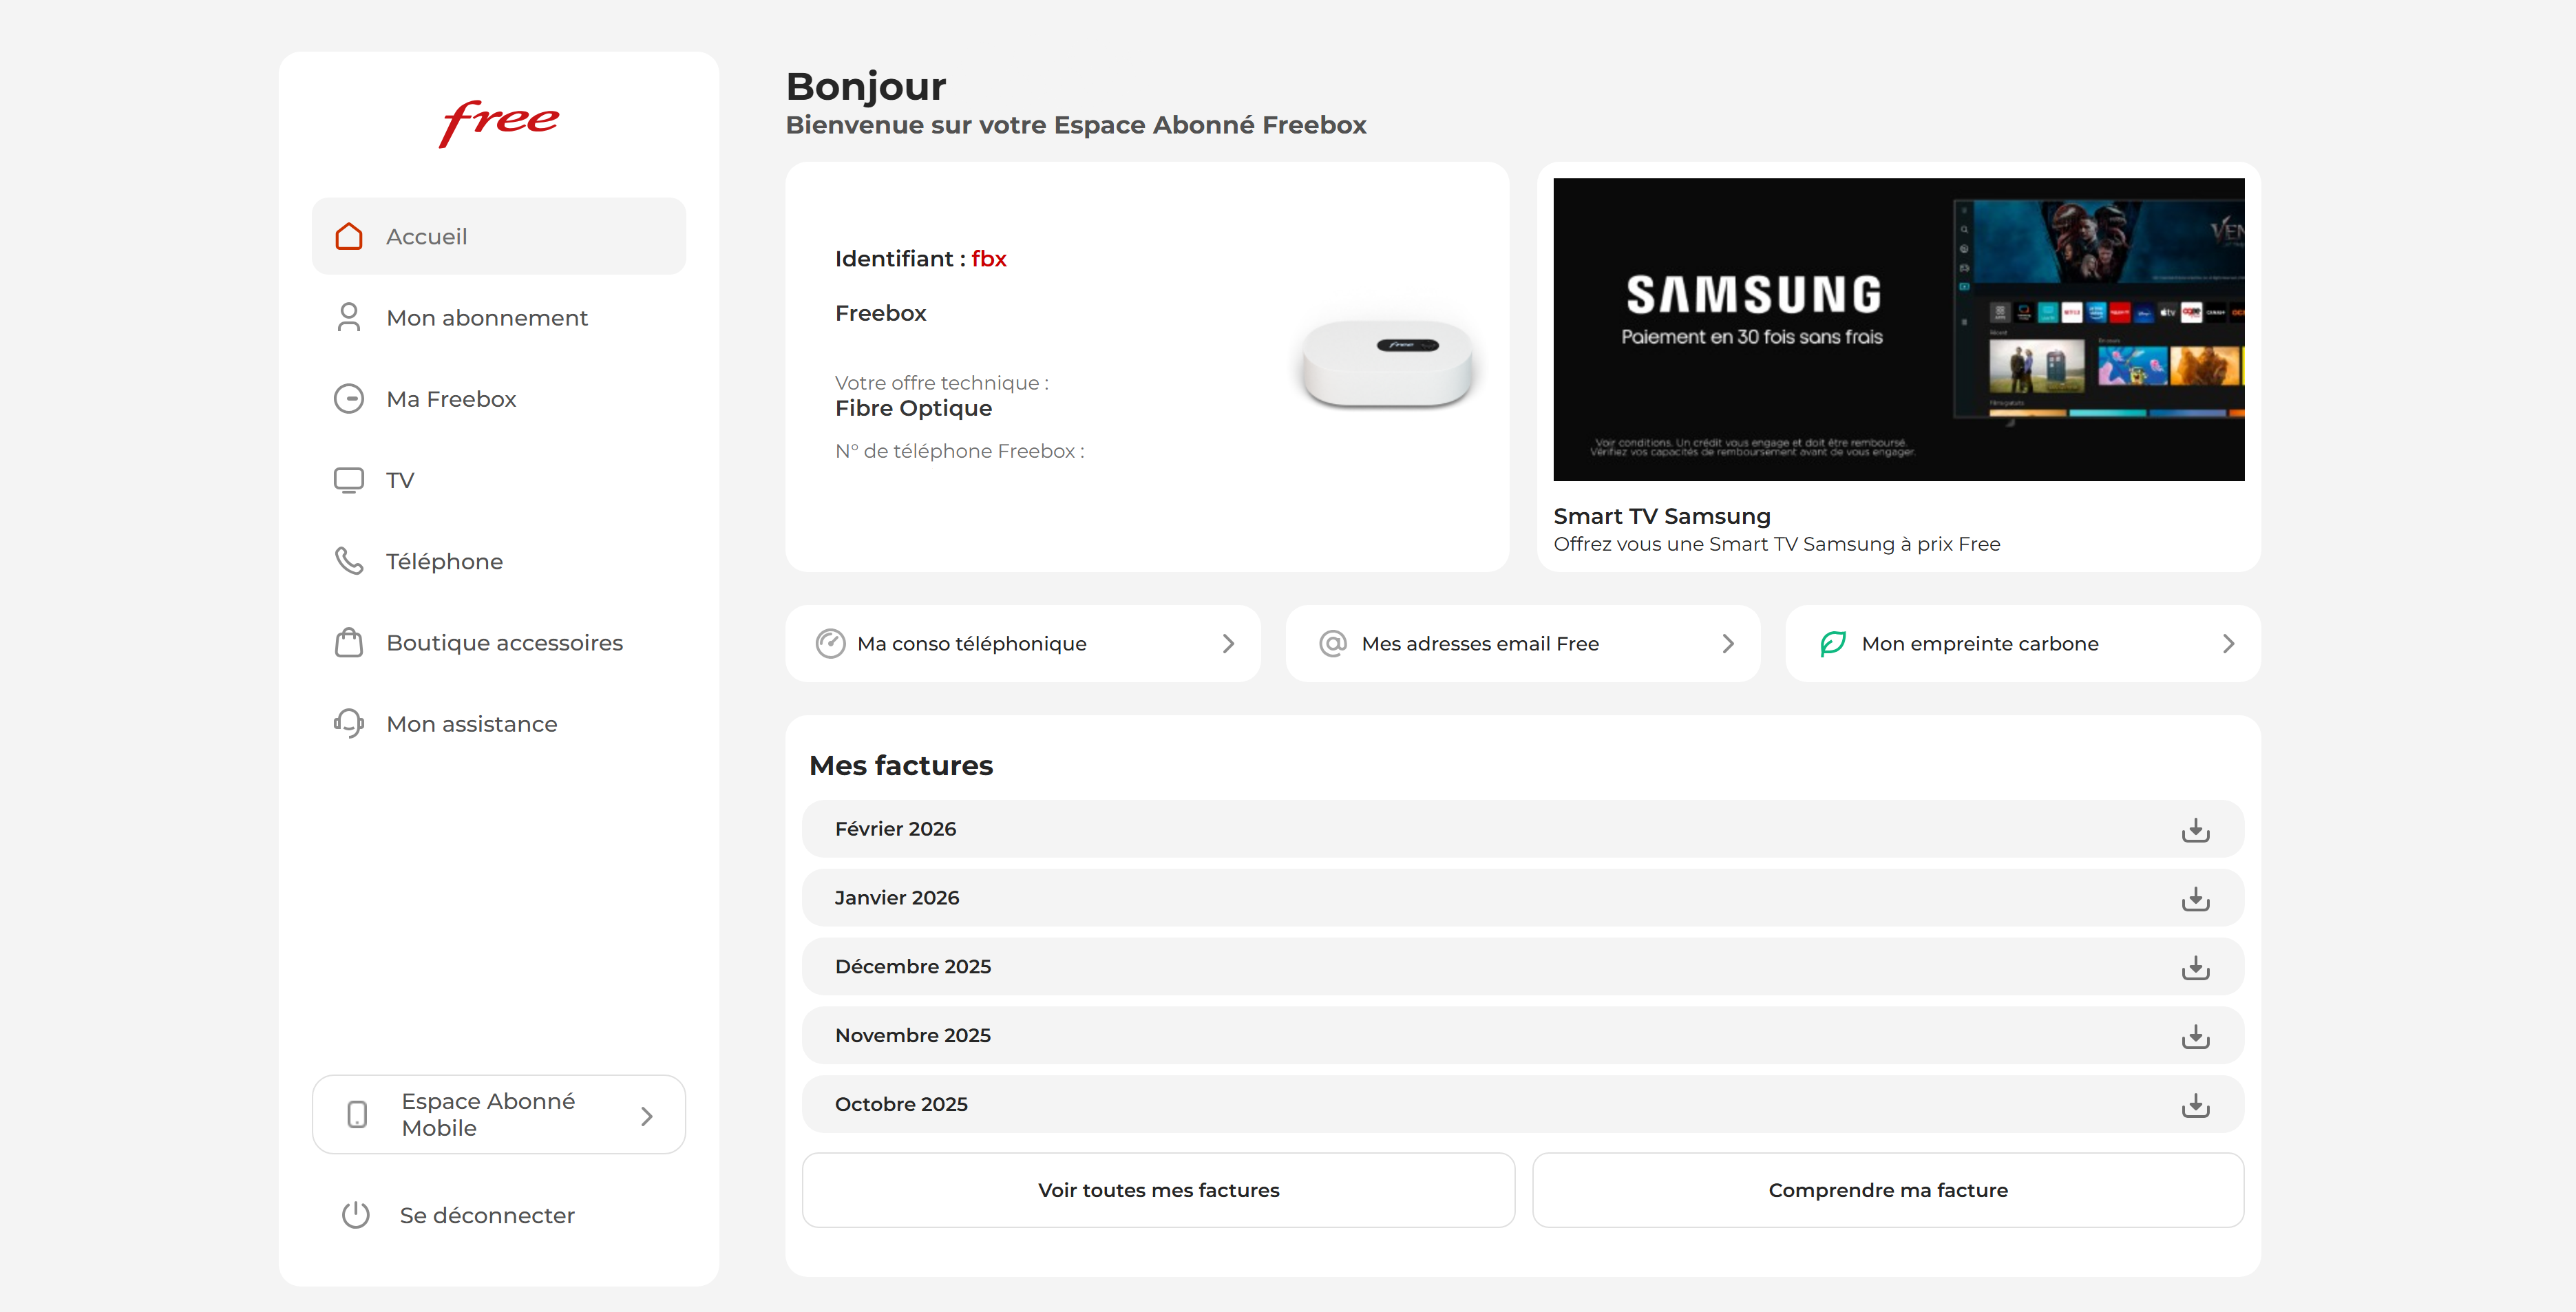This screenshot has height=1312, width=2576.
Task: Select the Accueil home icon
Action: tap(349, 236)
